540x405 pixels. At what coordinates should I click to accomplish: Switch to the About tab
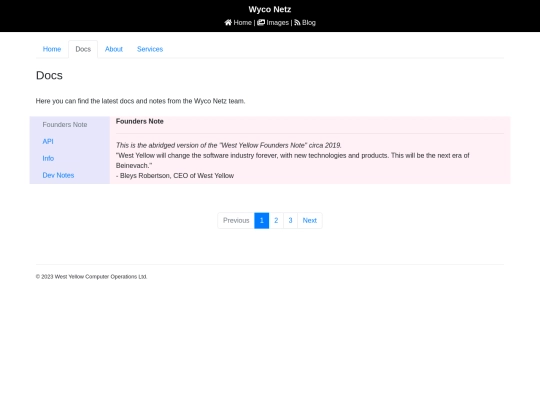[114, 49]
